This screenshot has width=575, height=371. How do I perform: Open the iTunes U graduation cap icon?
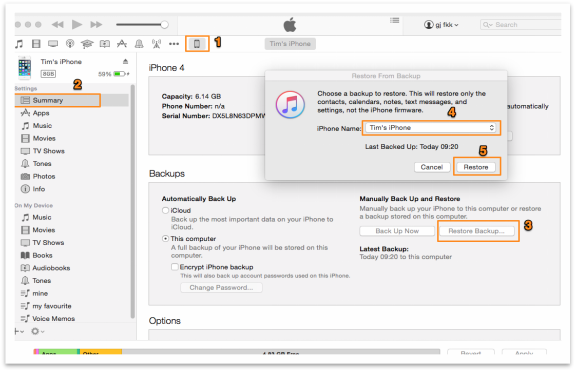87,44
